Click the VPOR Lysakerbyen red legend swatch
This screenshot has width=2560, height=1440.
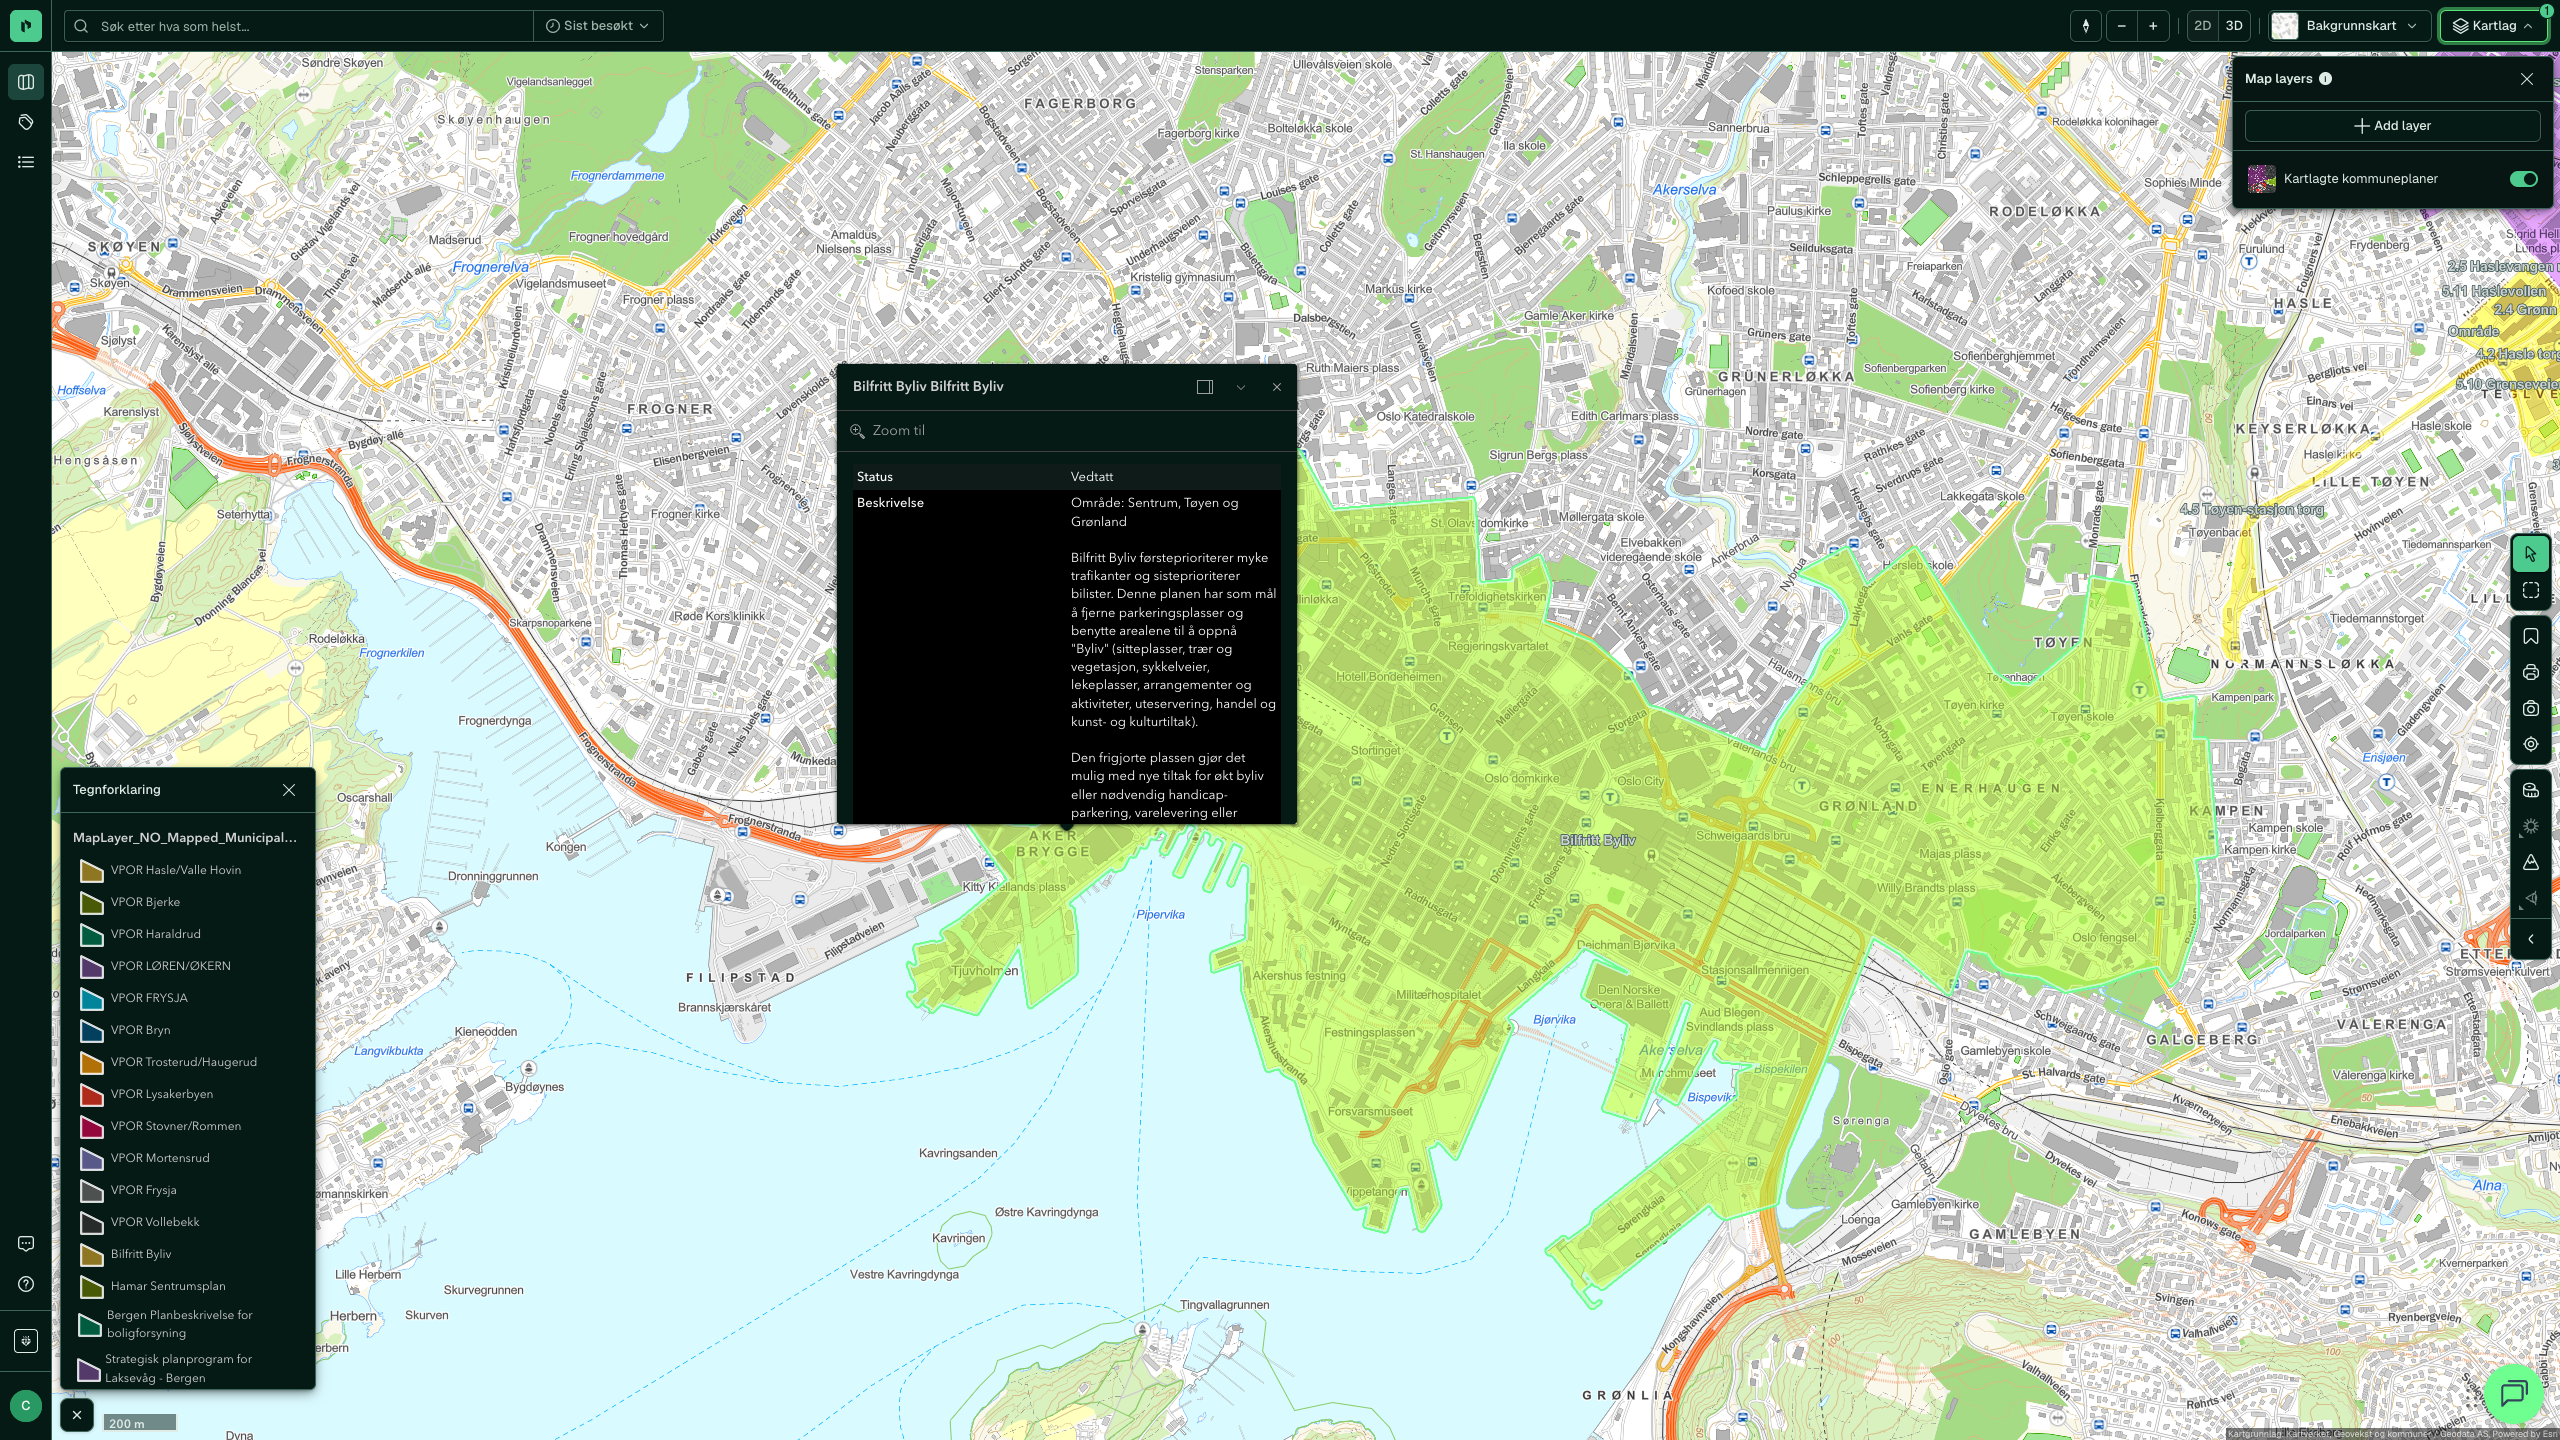[x=92, y=1095]
